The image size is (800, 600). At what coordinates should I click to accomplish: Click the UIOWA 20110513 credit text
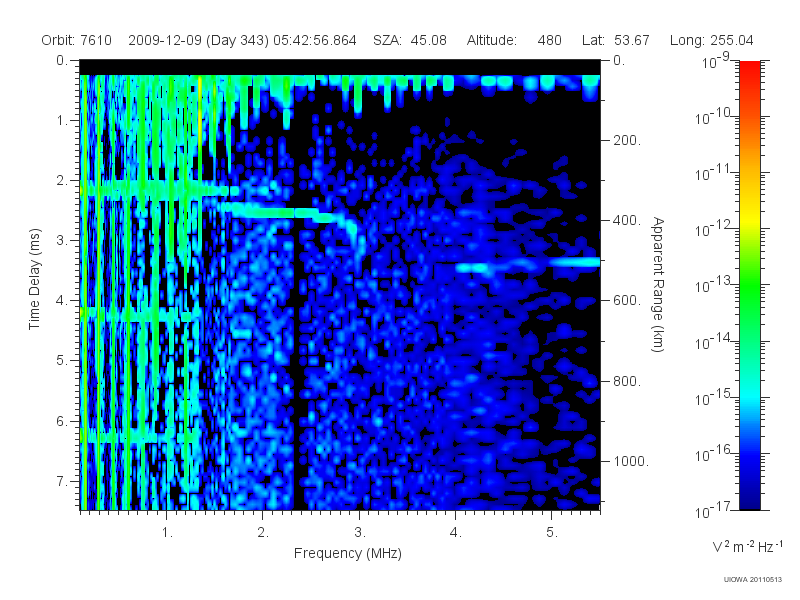point(753,580)
